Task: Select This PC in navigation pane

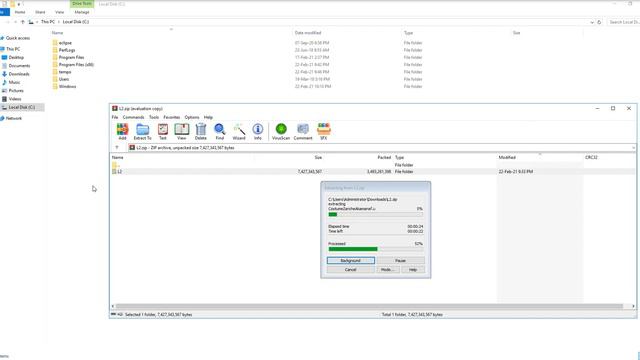Action: point(13,49)
